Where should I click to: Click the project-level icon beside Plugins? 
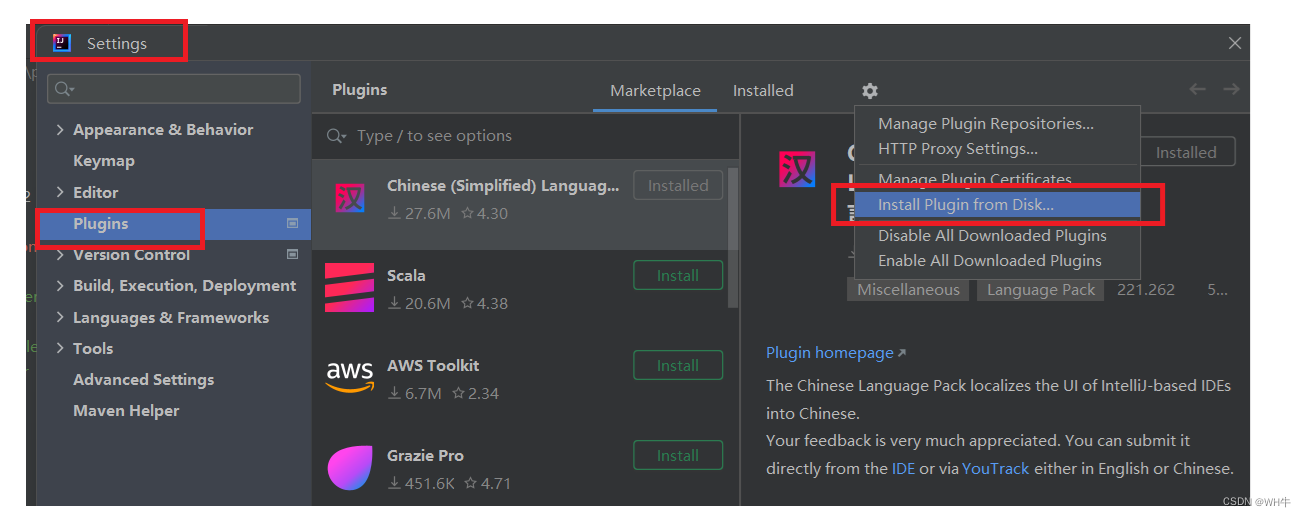coord(292,223)
